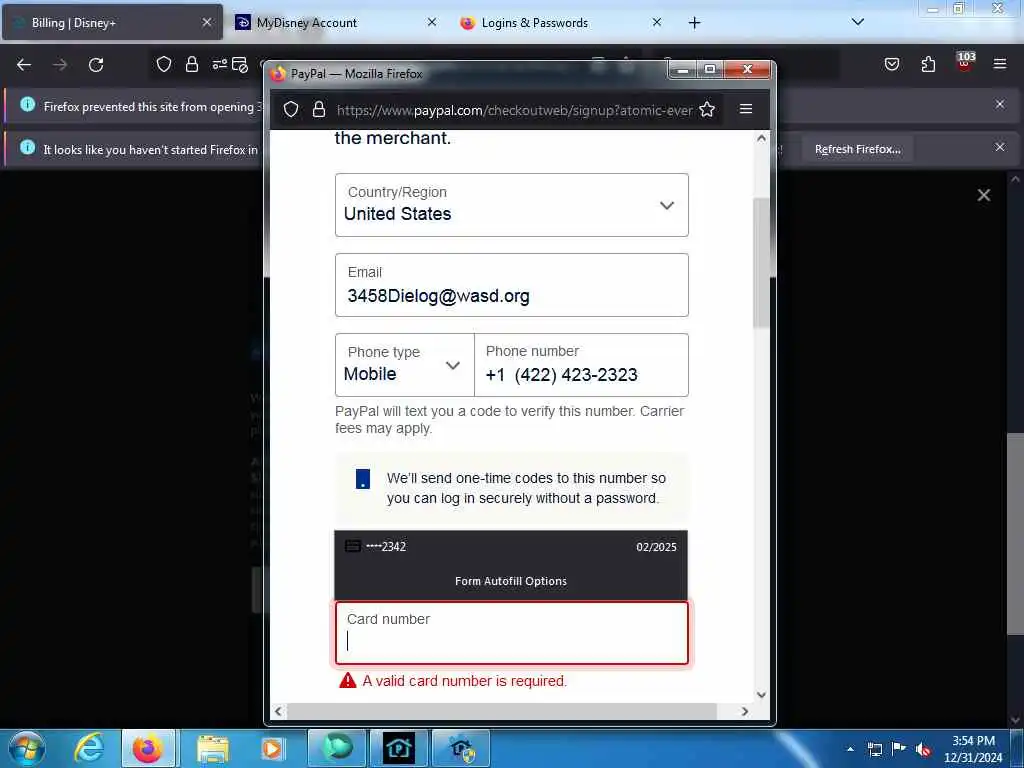The height and width of the screenshot is (768, 1024).
Task: Click the network tray icon
Action: (874, 749)
